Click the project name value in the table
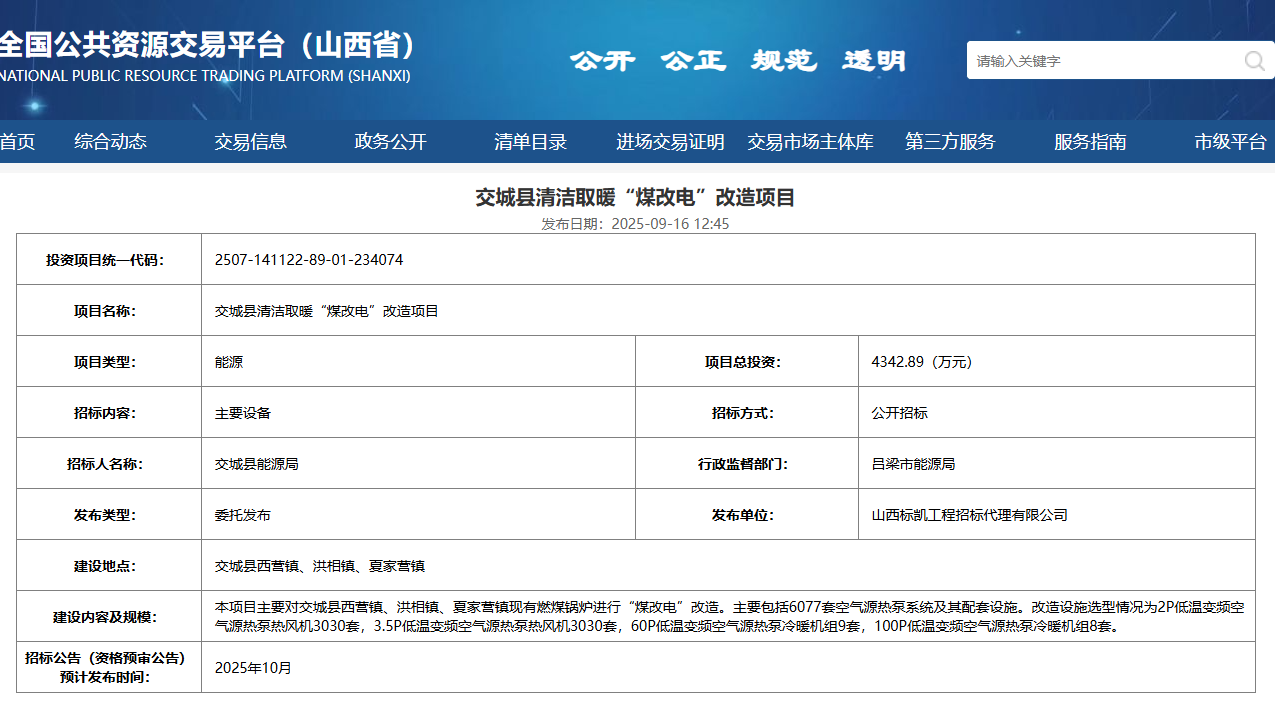 point(327,311)
